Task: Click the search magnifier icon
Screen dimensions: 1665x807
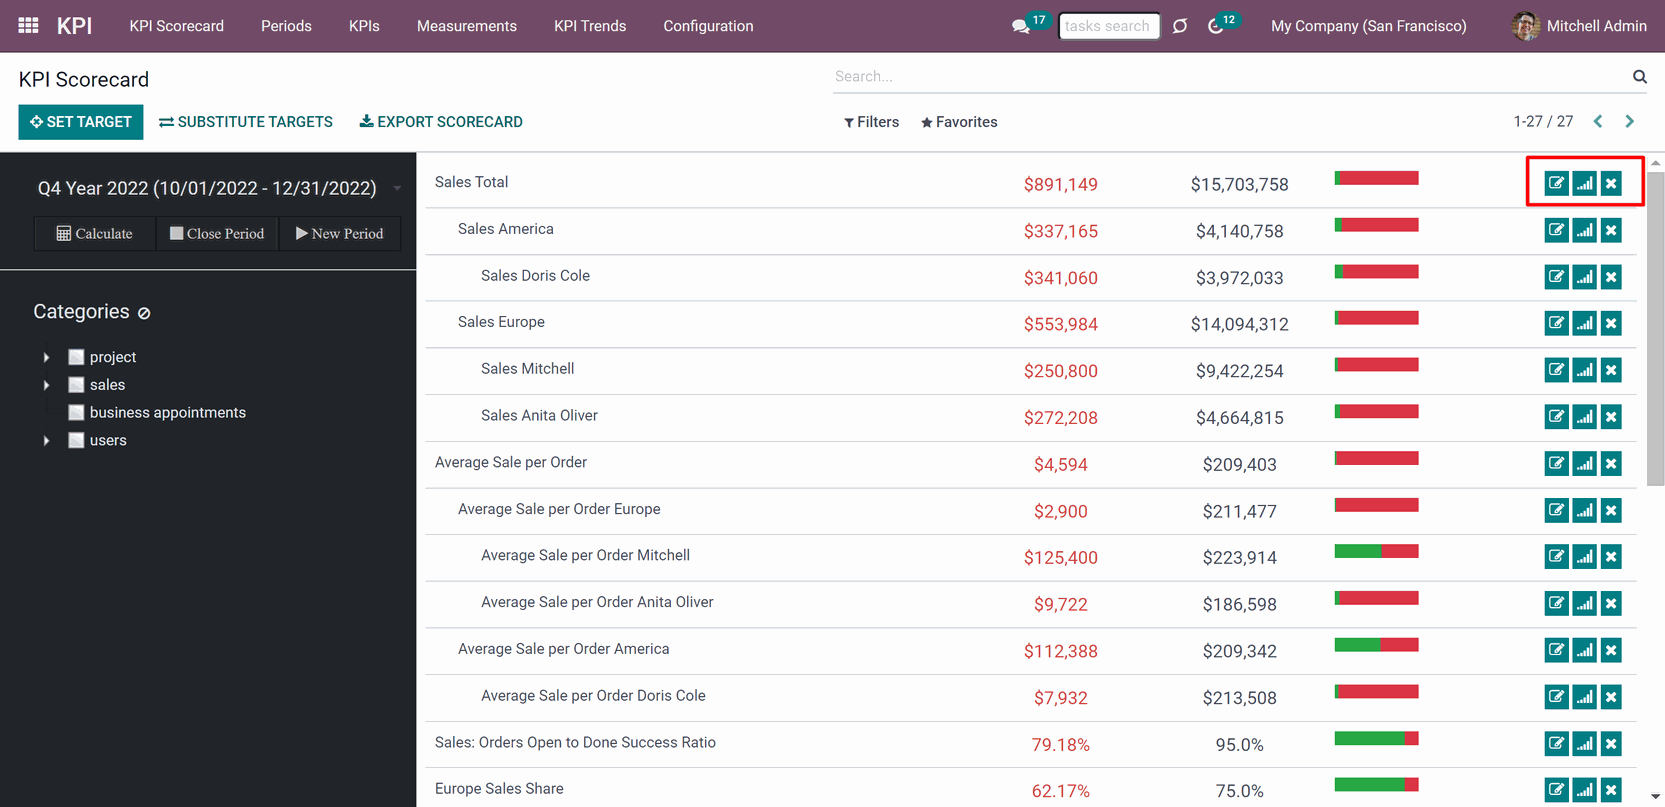Action: tap(1639, 76)
